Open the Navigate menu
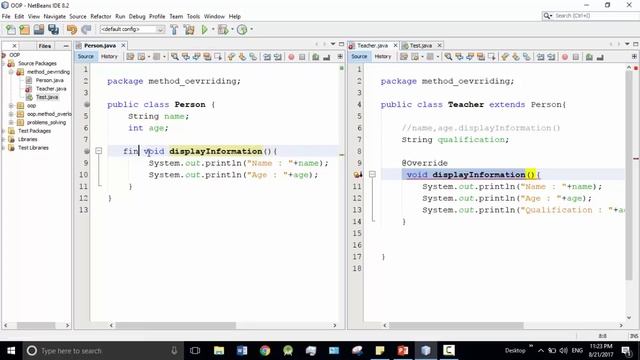The width and height of the screenshot is (640, 360). coord(55,16)
